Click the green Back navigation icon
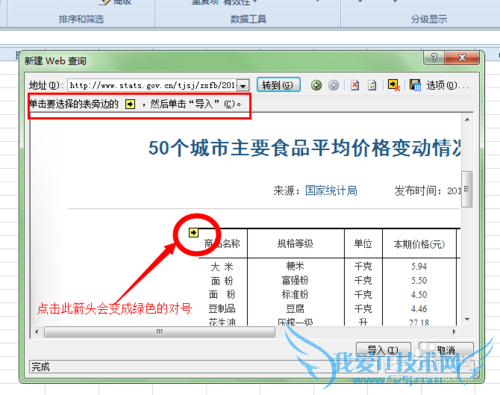Screen dimensions: 500x395 (x=316, y=85)
